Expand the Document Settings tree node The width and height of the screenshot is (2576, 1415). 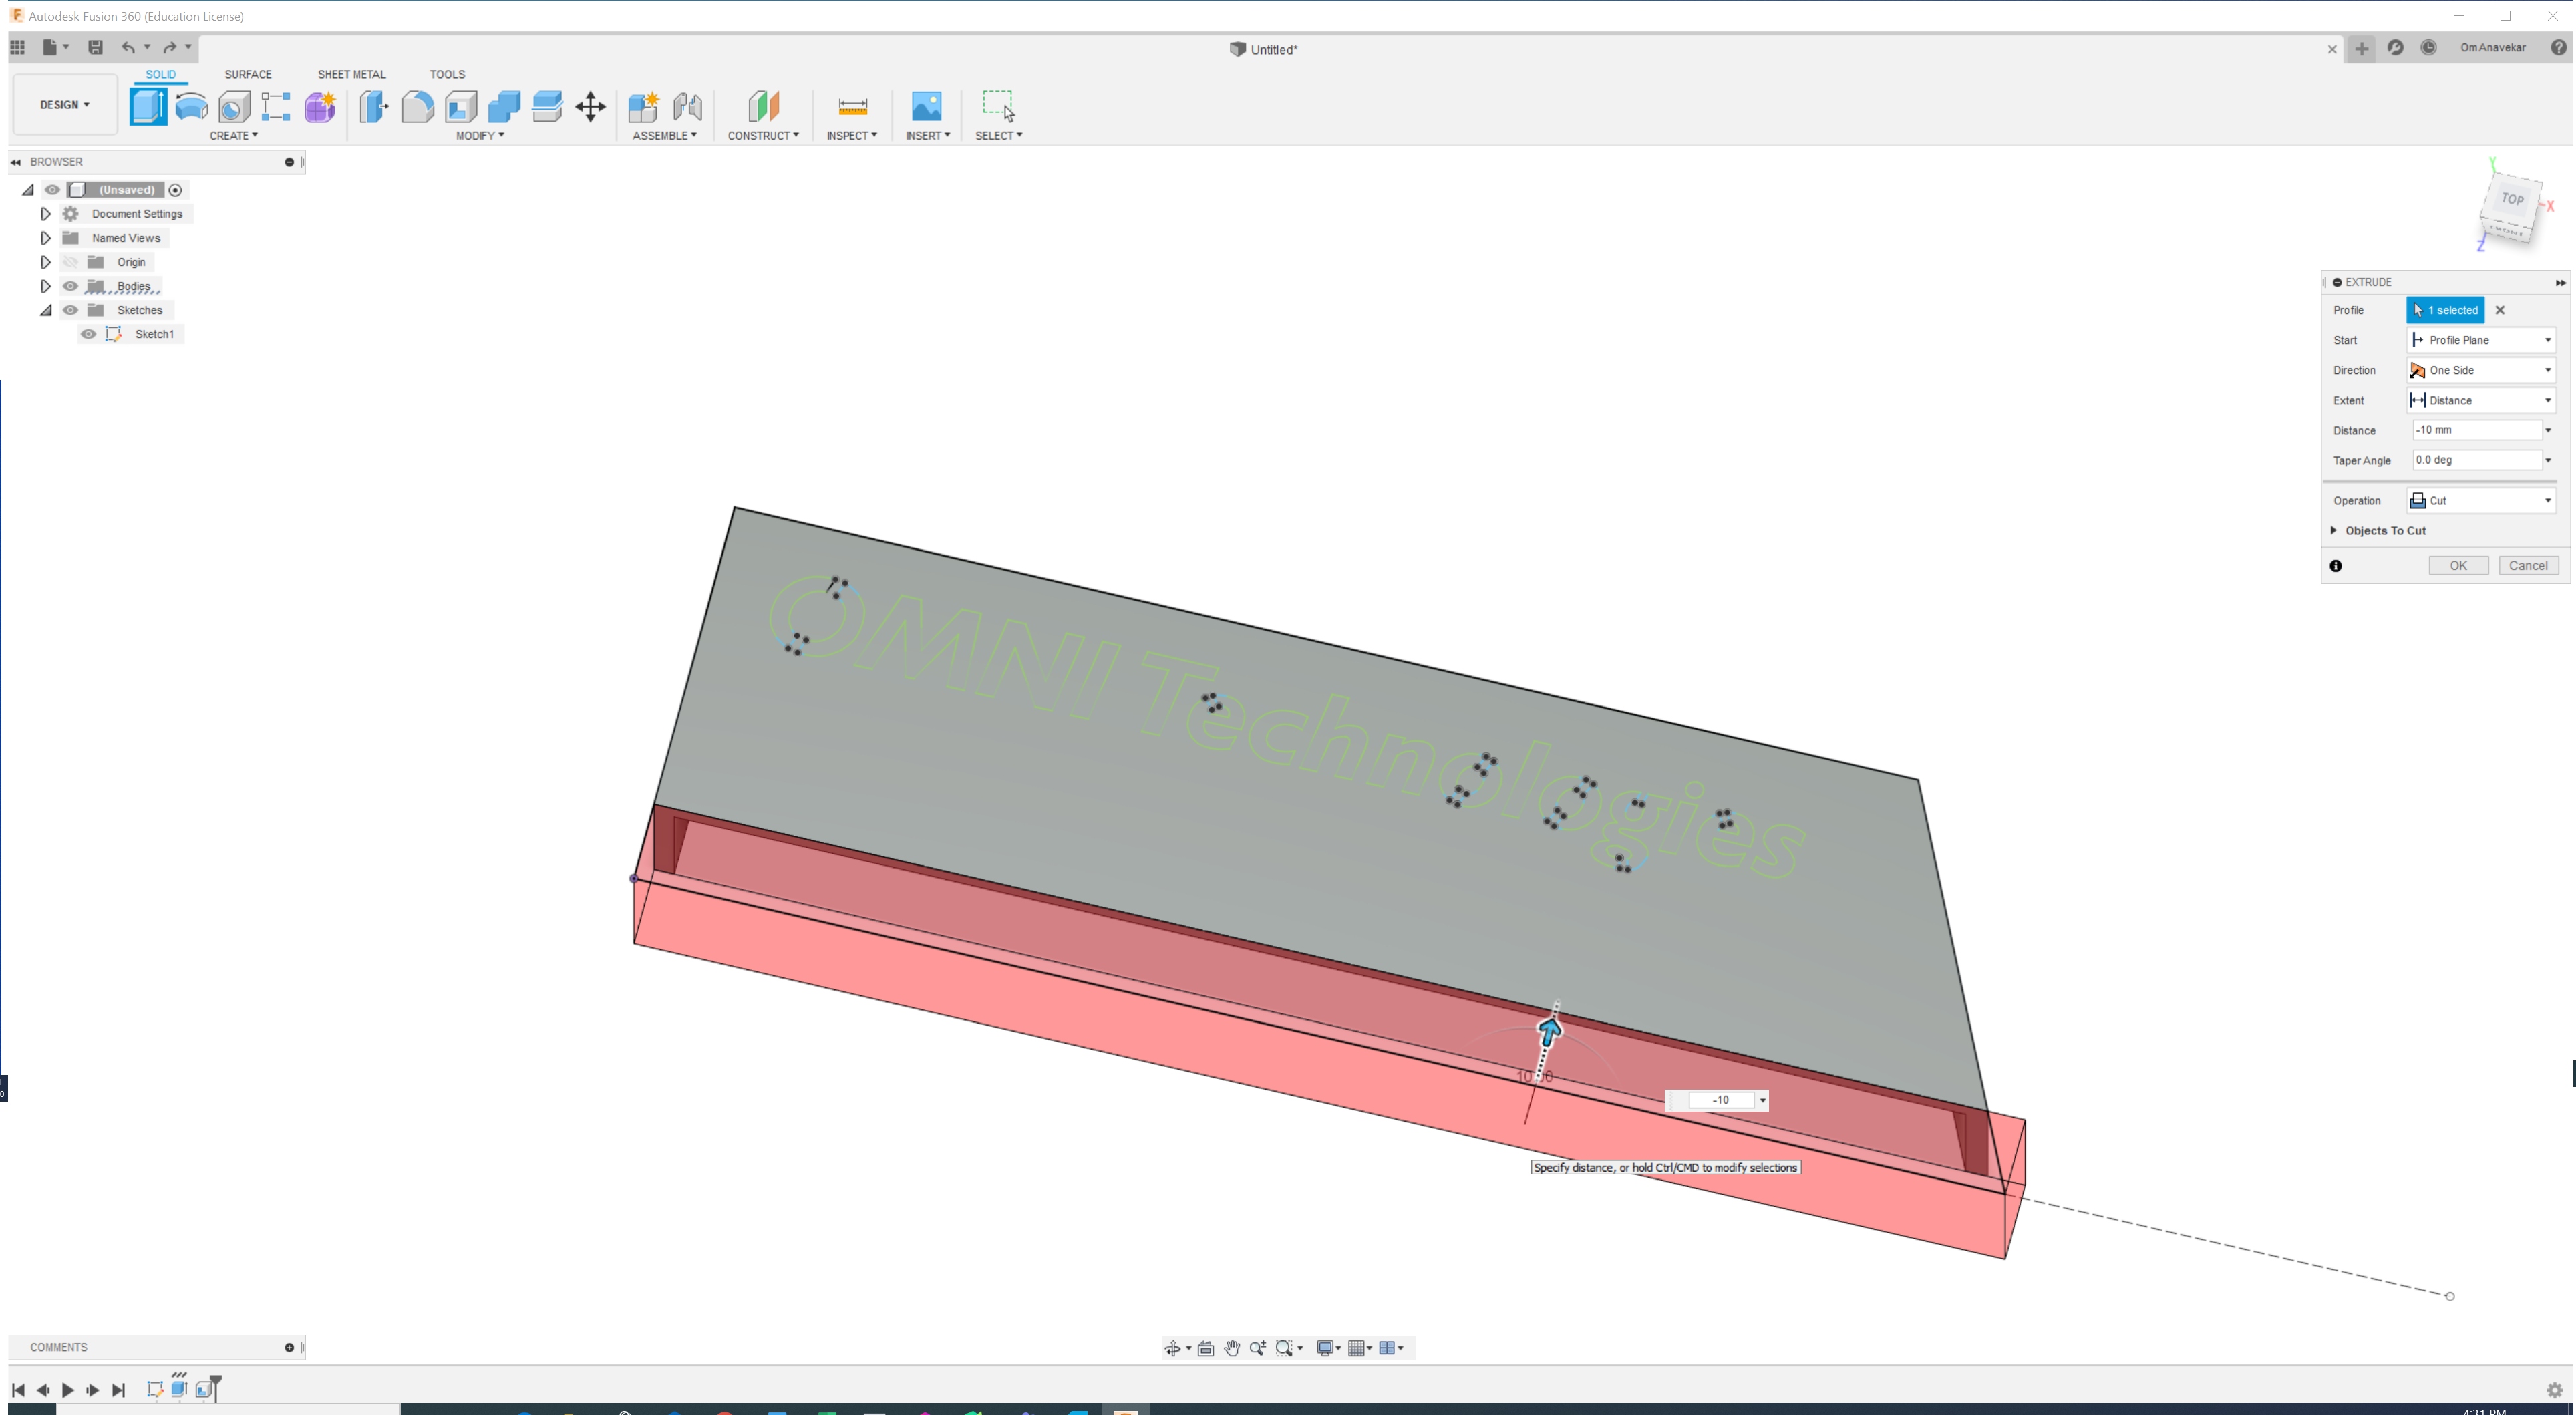[x=45, y=214]
